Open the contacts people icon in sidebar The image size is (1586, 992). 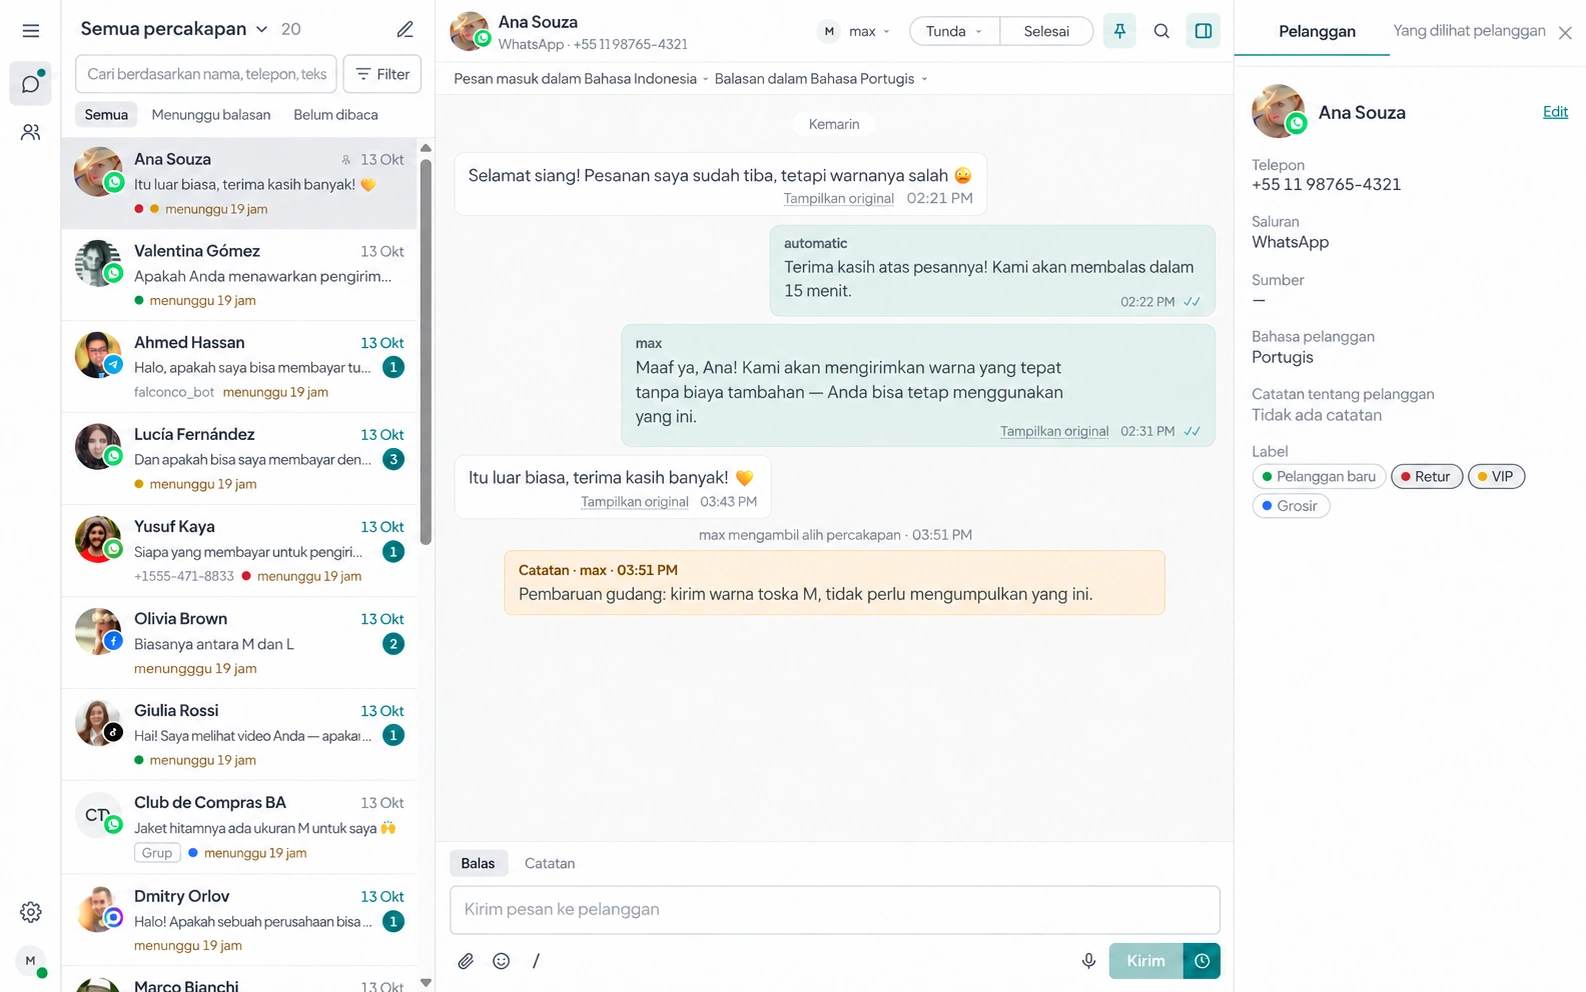31,132
